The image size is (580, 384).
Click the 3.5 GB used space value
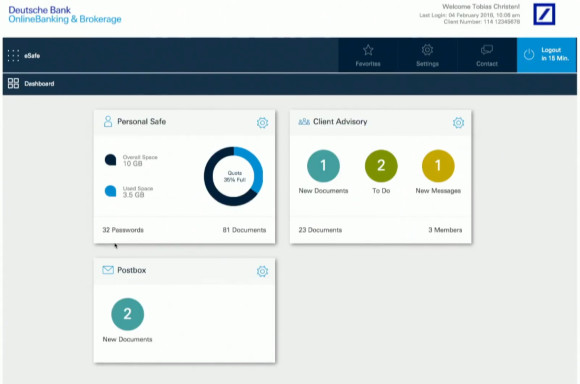[x=133, y=195]
